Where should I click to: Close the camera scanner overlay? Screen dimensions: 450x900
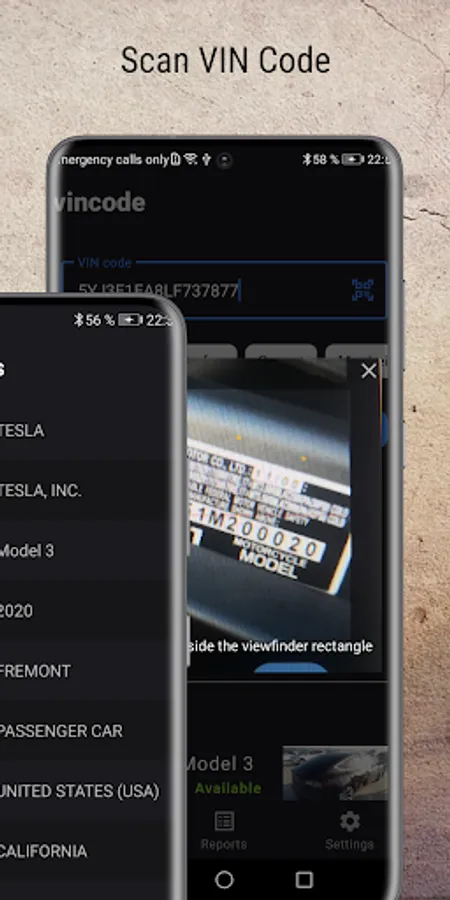coord(368,371)
